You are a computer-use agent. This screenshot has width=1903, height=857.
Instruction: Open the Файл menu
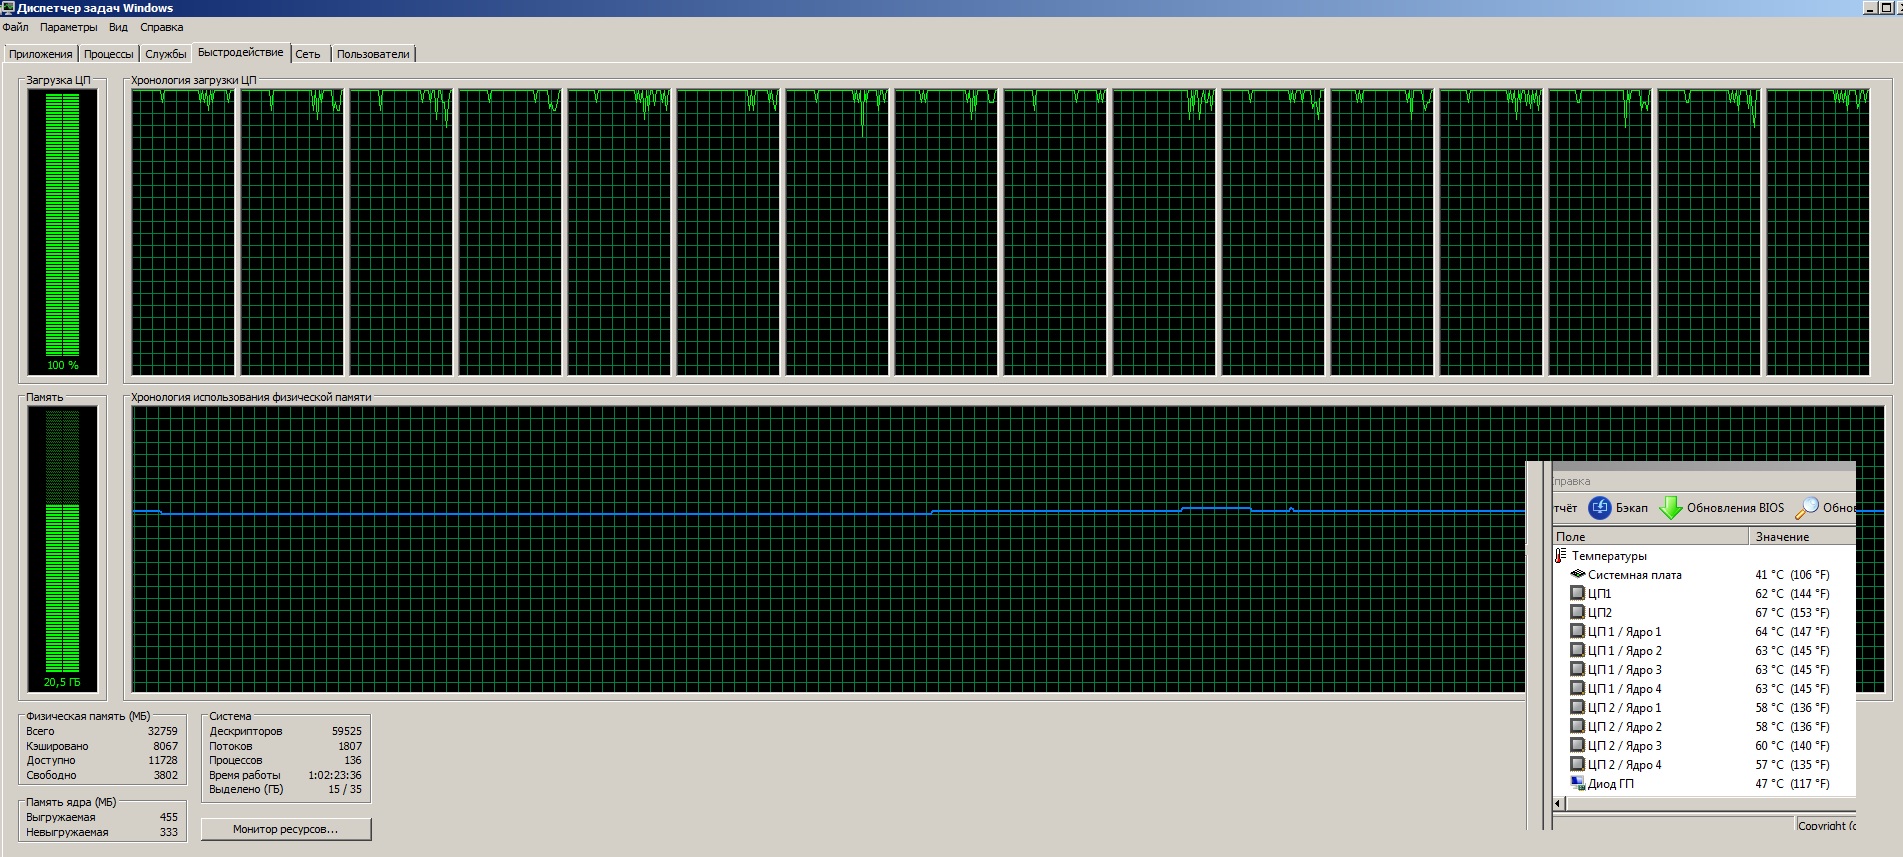16,27
